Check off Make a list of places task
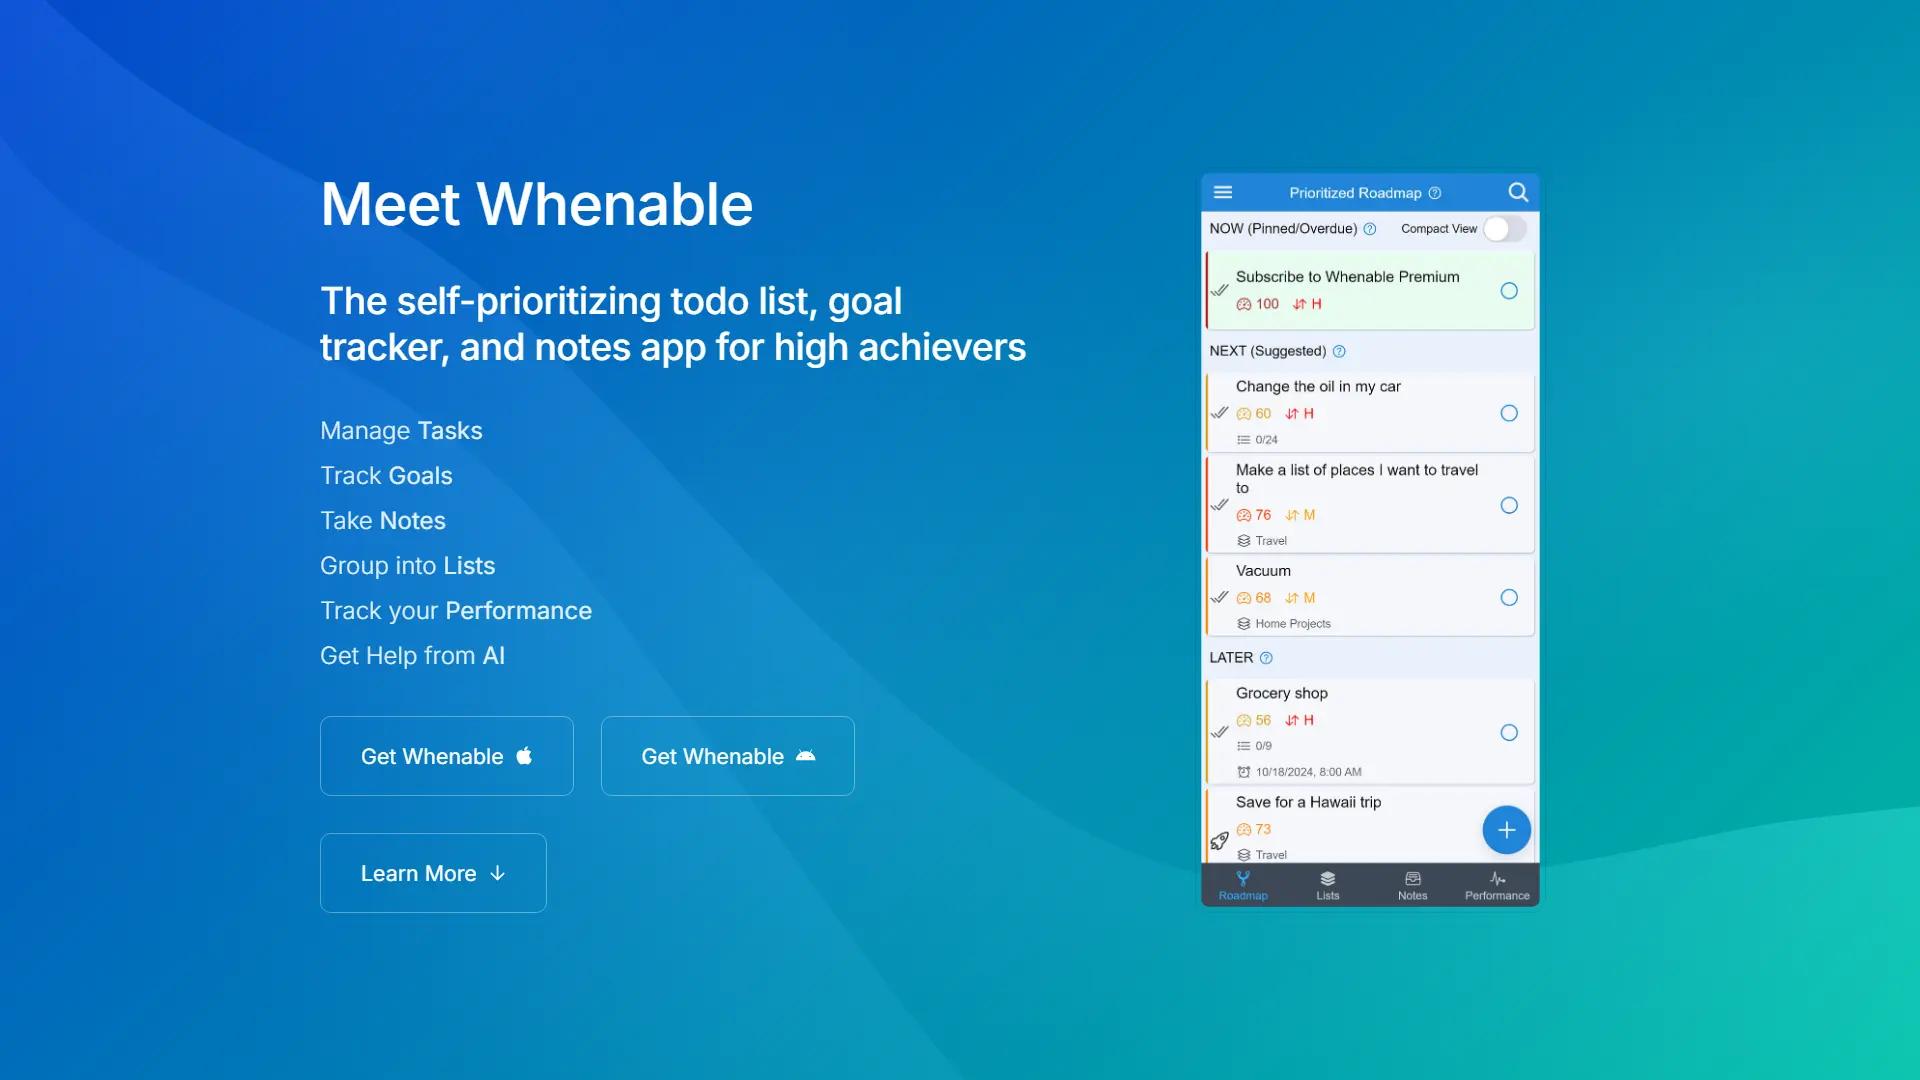Image resolution: width=1920 pixels, height=1080 pixels. 1509,505
